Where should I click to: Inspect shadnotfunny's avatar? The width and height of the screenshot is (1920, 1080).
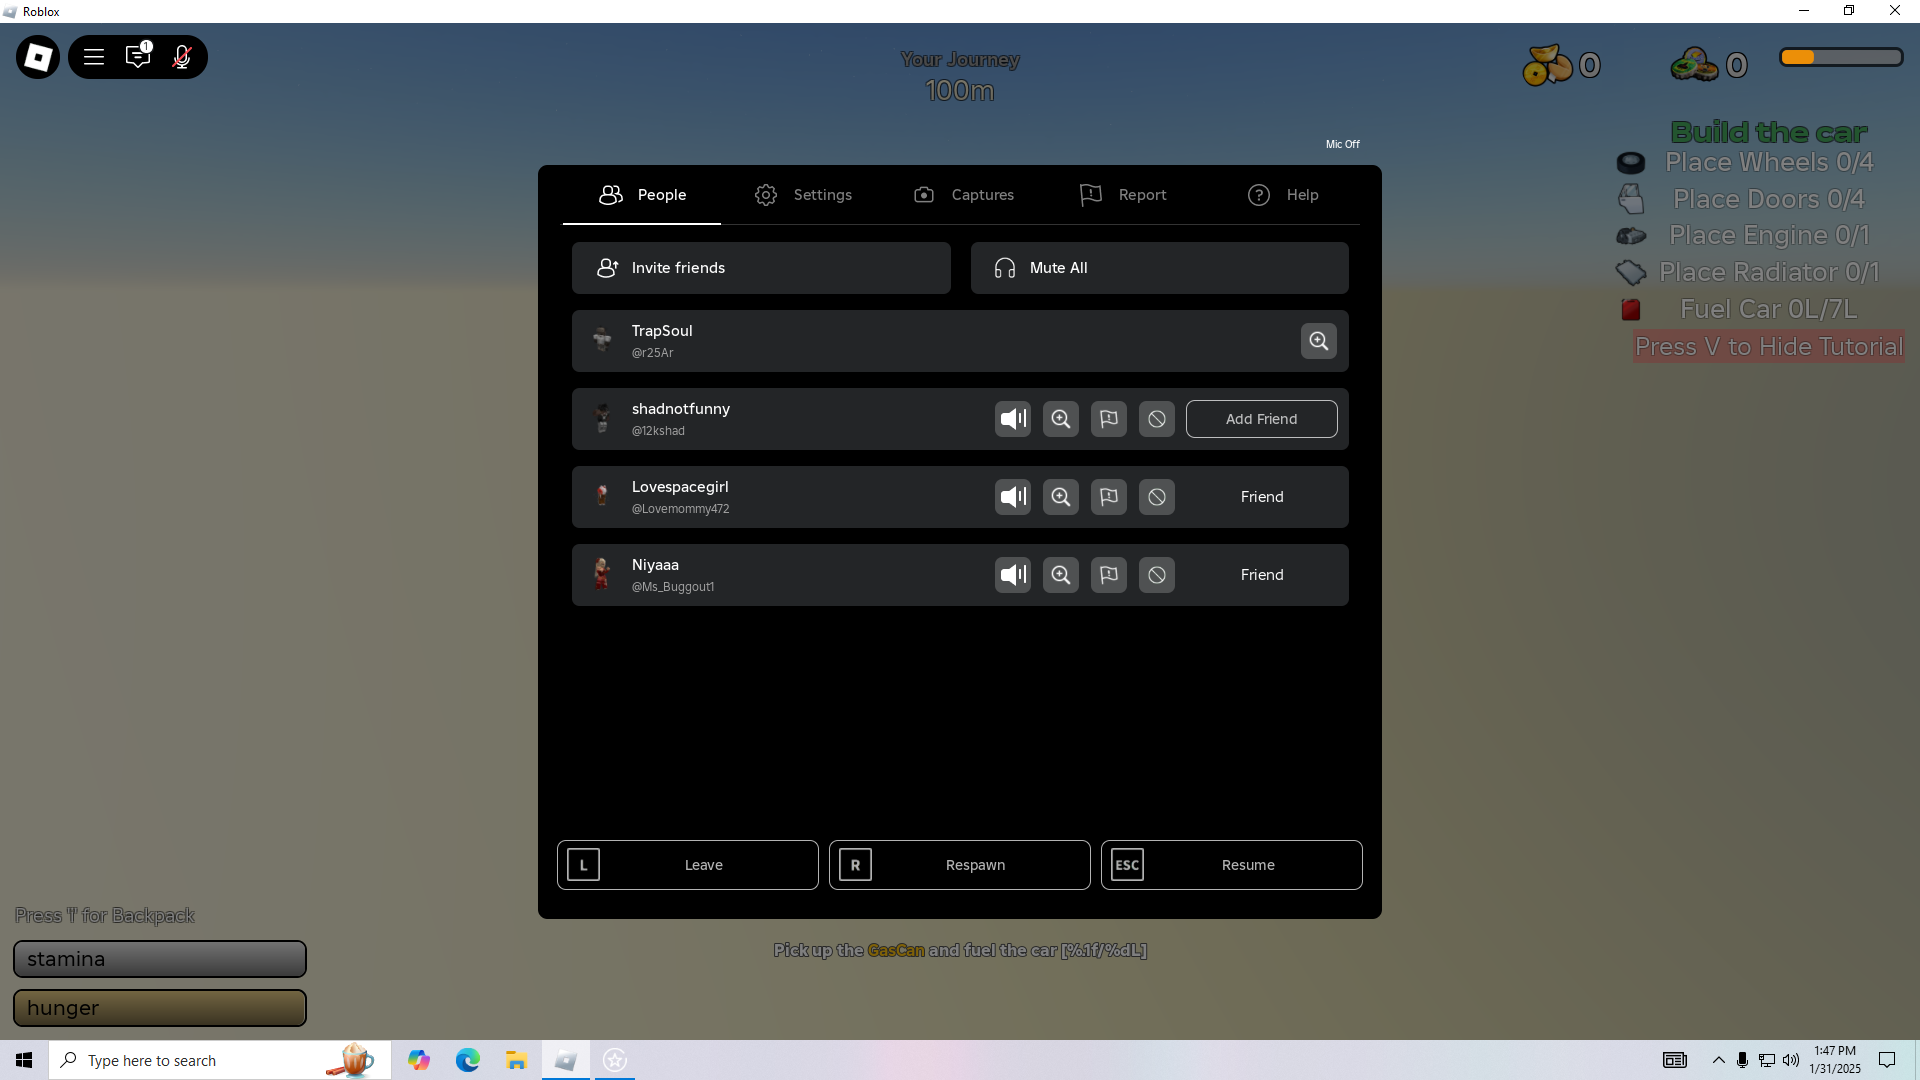point(1061,419)
